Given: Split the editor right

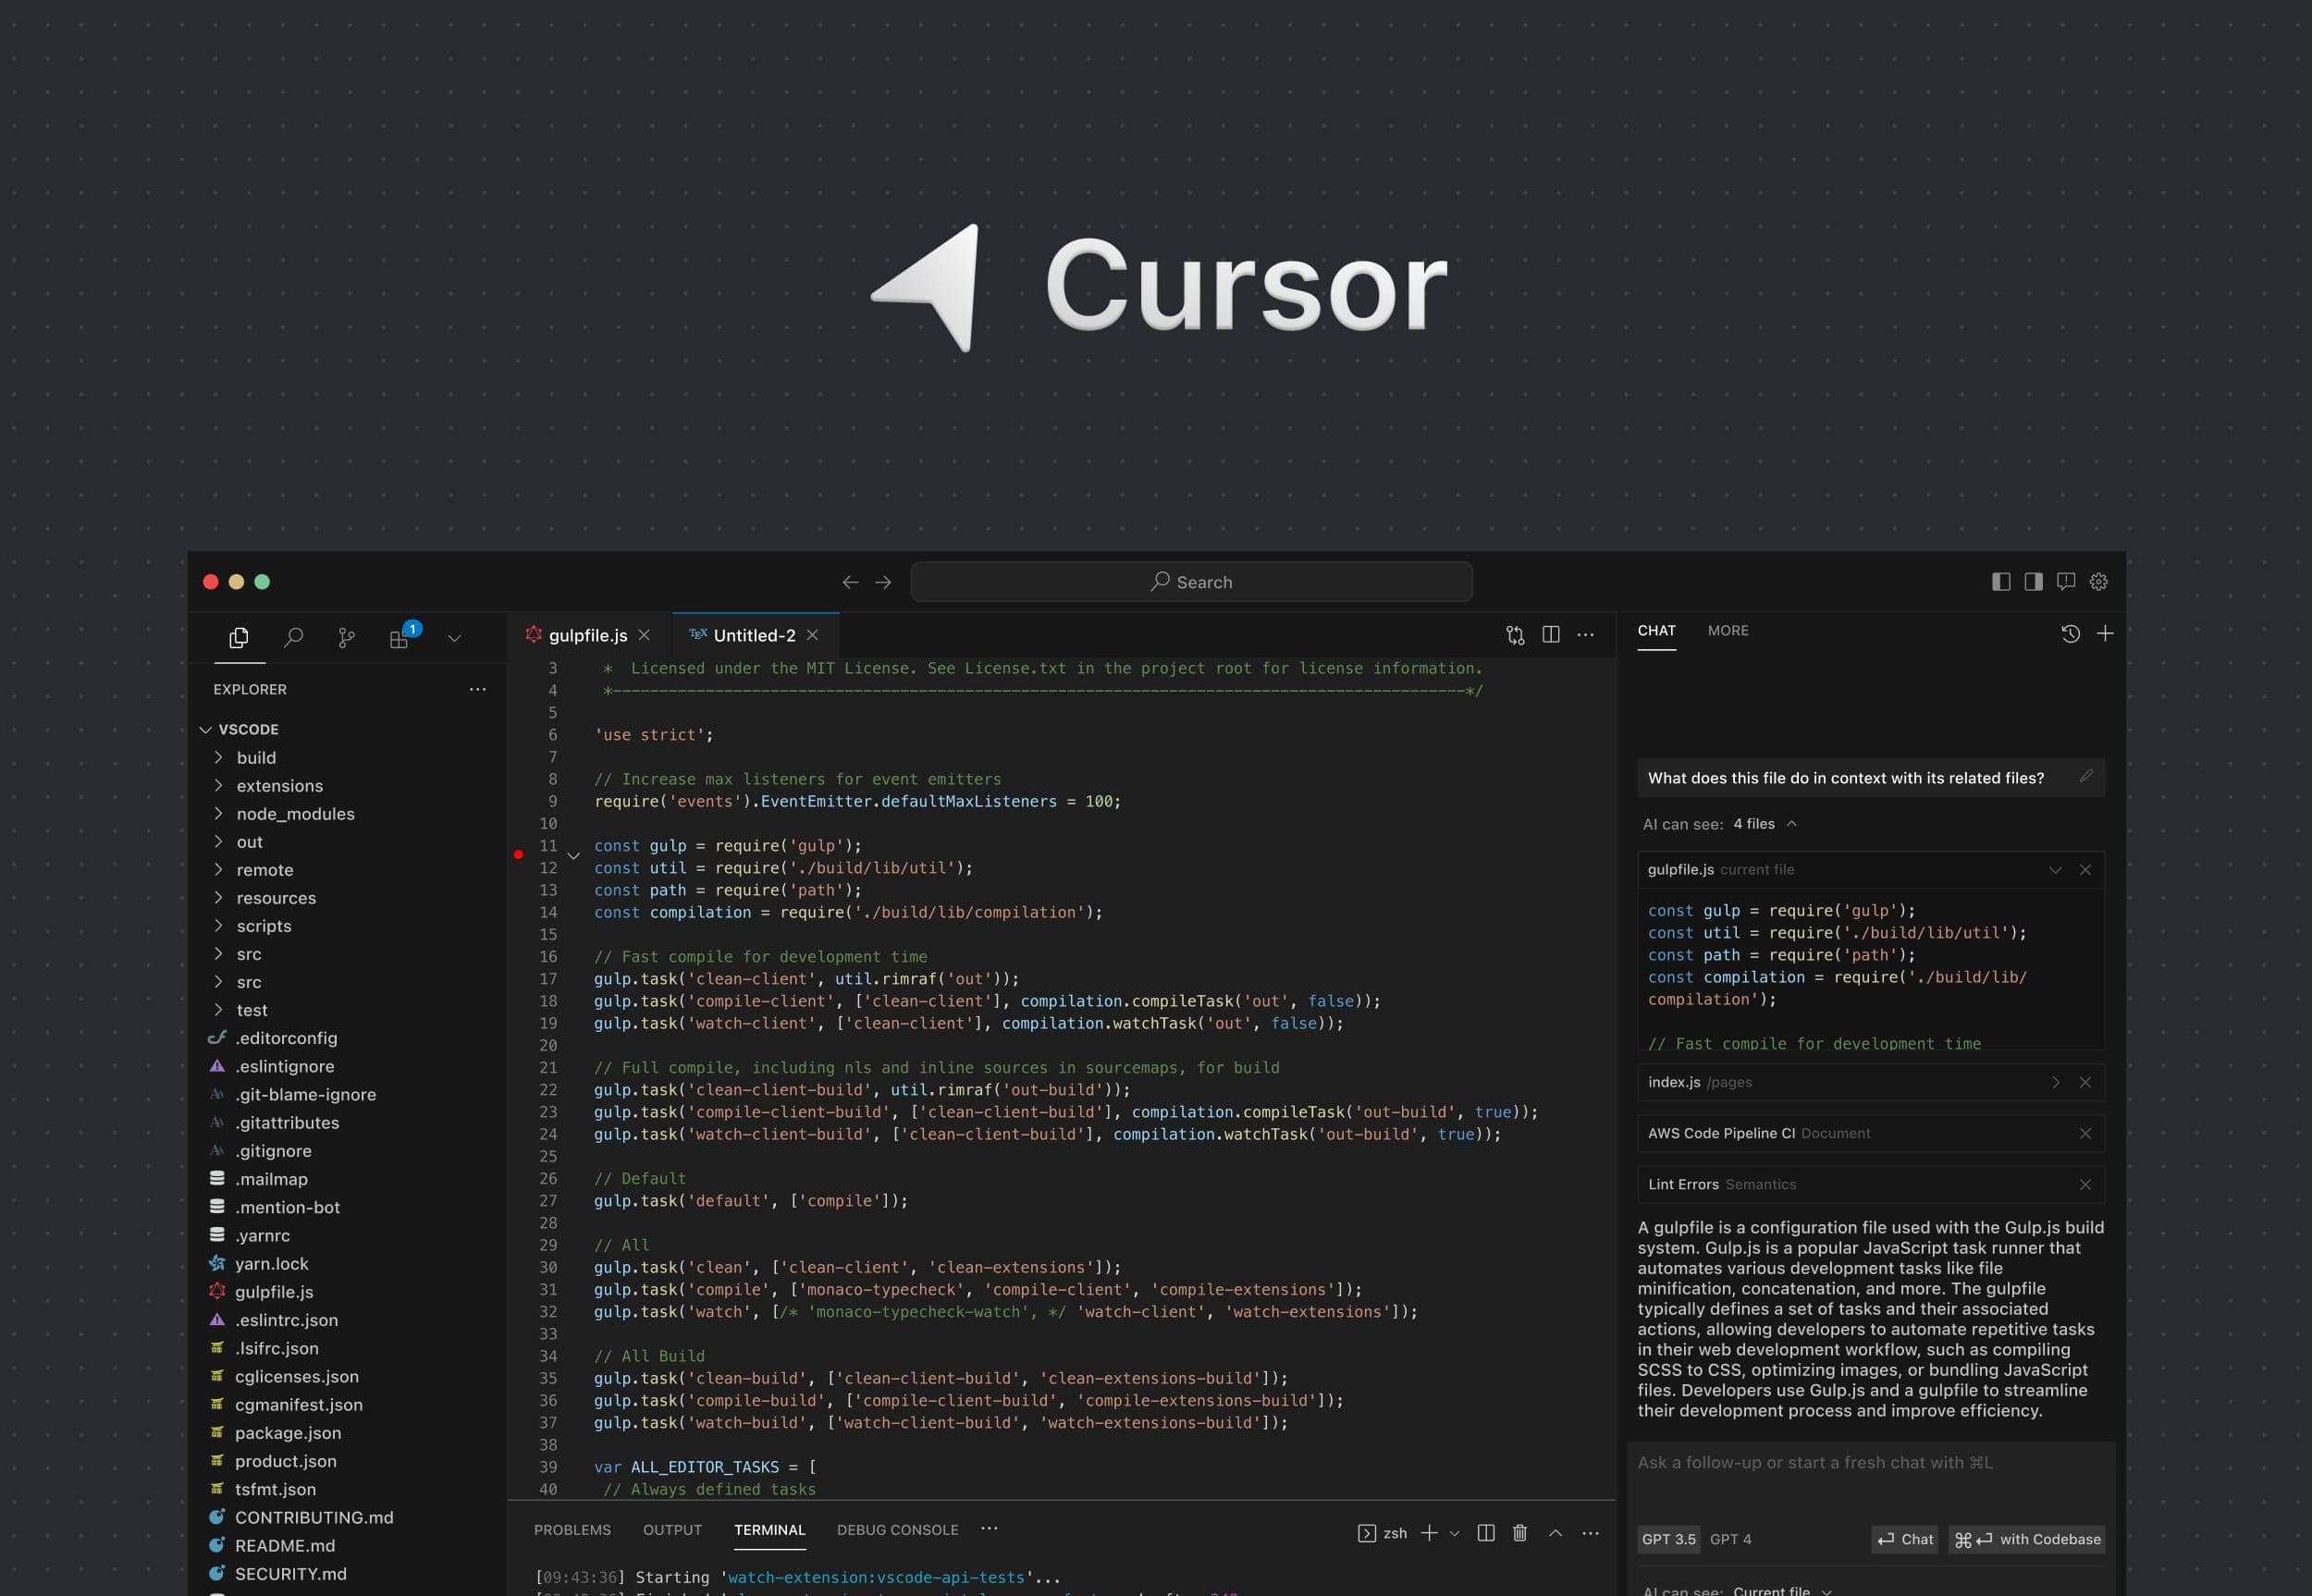Looking at the screenshot, I should pyautogui.click(x=1551, y=634).
